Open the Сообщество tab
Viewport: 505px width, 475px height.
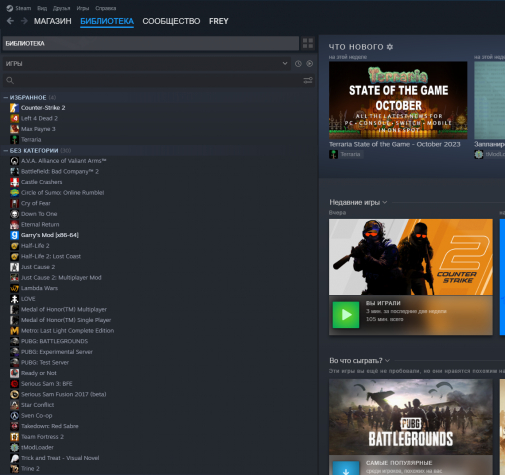click(171, 21)
